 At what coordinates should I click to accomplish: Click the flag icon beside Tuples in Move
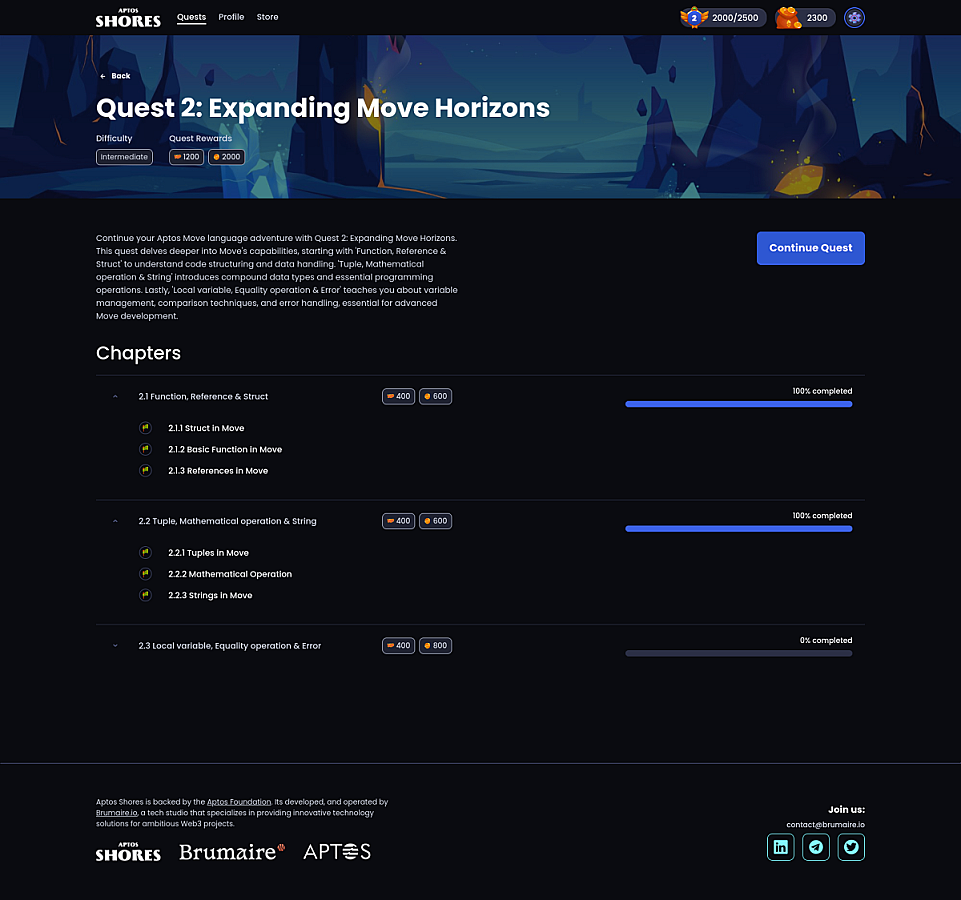(x=145, y=553)
